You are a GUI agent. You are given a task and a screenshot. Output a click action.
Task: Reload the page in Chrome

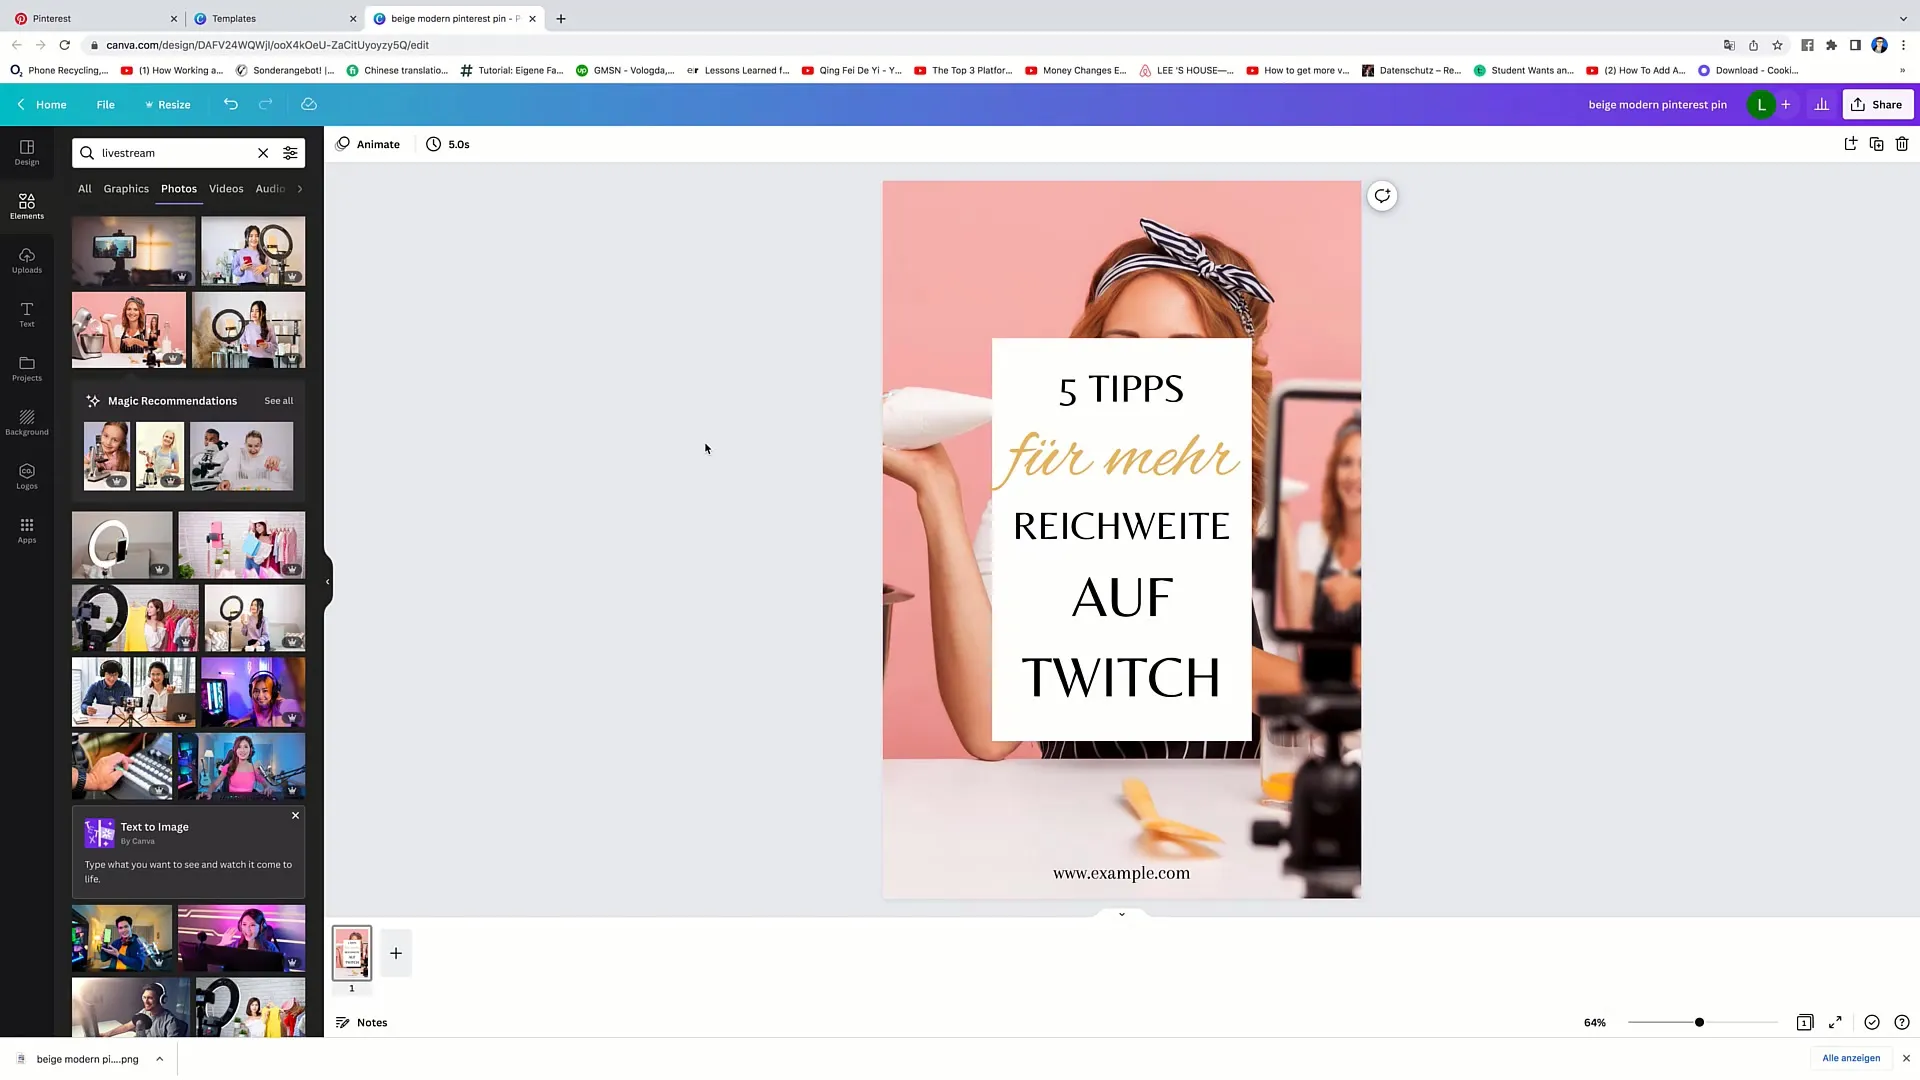(x=64, y=45)
